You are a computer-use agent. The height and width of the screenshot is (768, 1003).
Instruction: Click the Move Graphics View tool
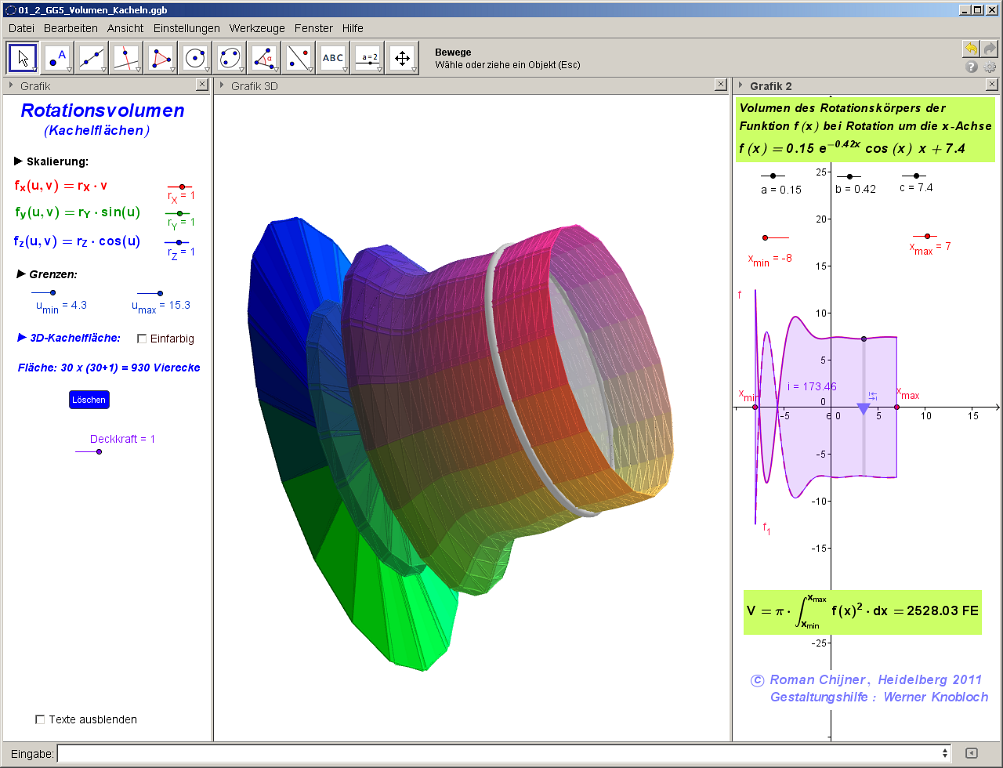(402, 58)
